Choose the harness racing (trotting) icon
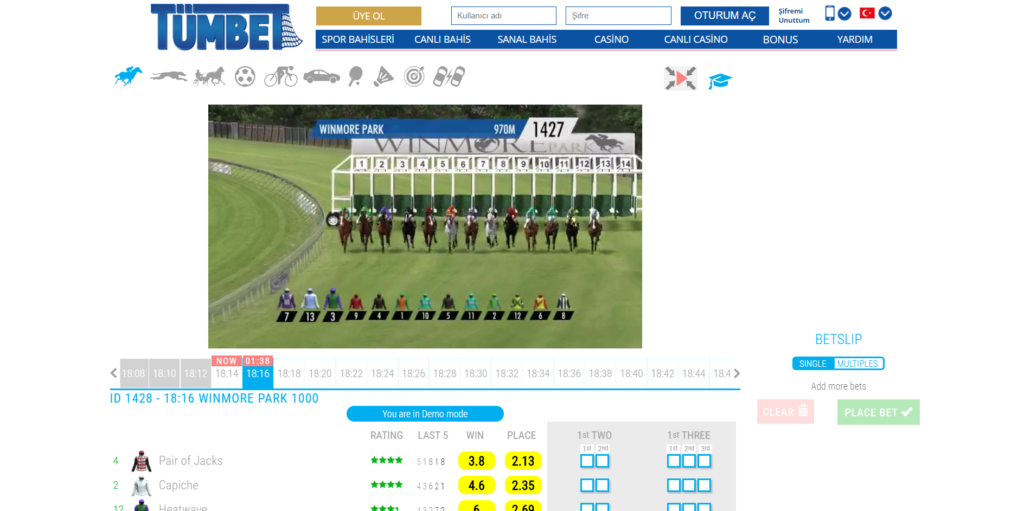 pyautogui.click(x=209, y=76)
